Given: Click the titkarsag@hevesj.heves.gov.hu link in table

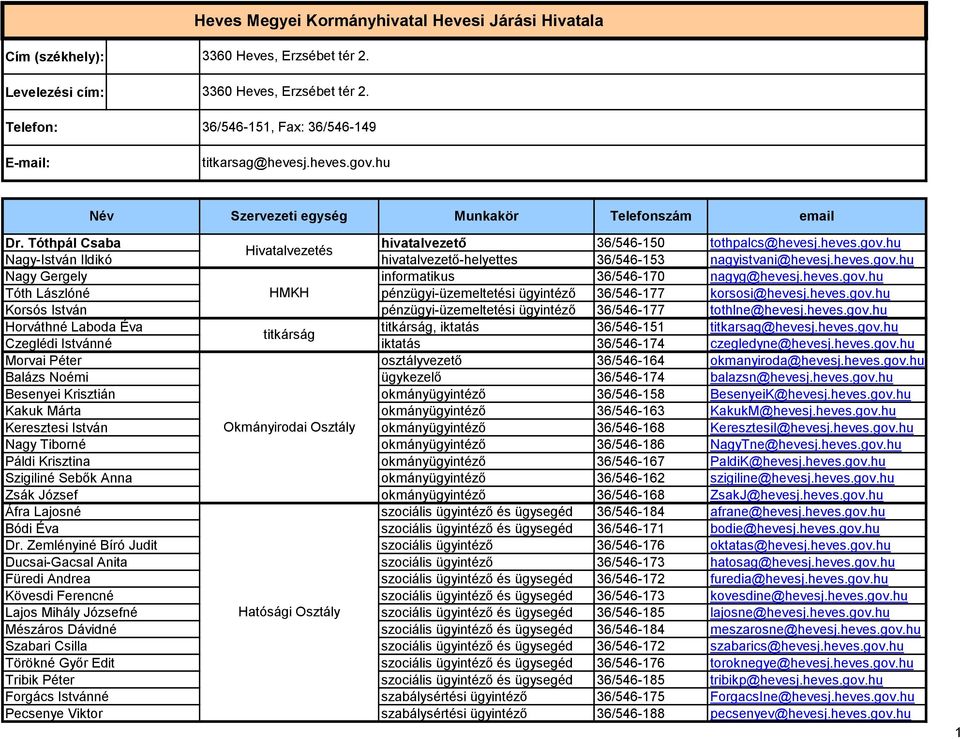Looking at the screenshot, I should coord(804,327).
